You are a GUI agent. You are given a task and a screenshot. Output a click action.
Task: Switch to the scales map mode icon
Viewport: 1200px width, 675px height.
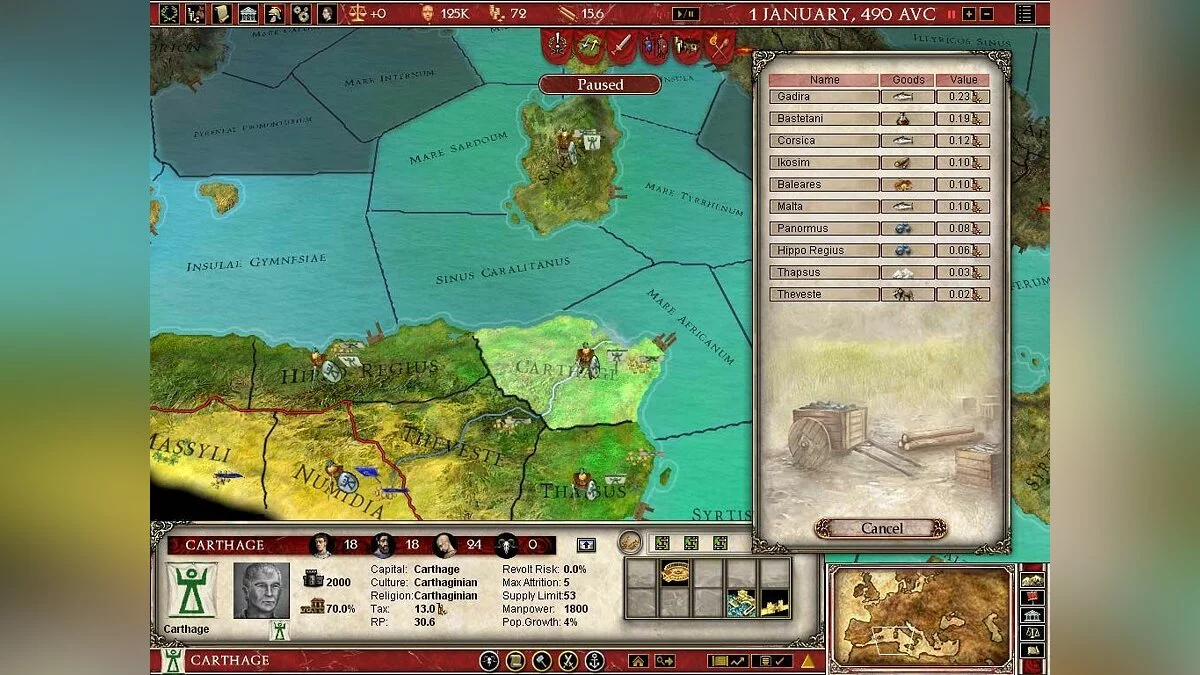tap(1032, 633)
